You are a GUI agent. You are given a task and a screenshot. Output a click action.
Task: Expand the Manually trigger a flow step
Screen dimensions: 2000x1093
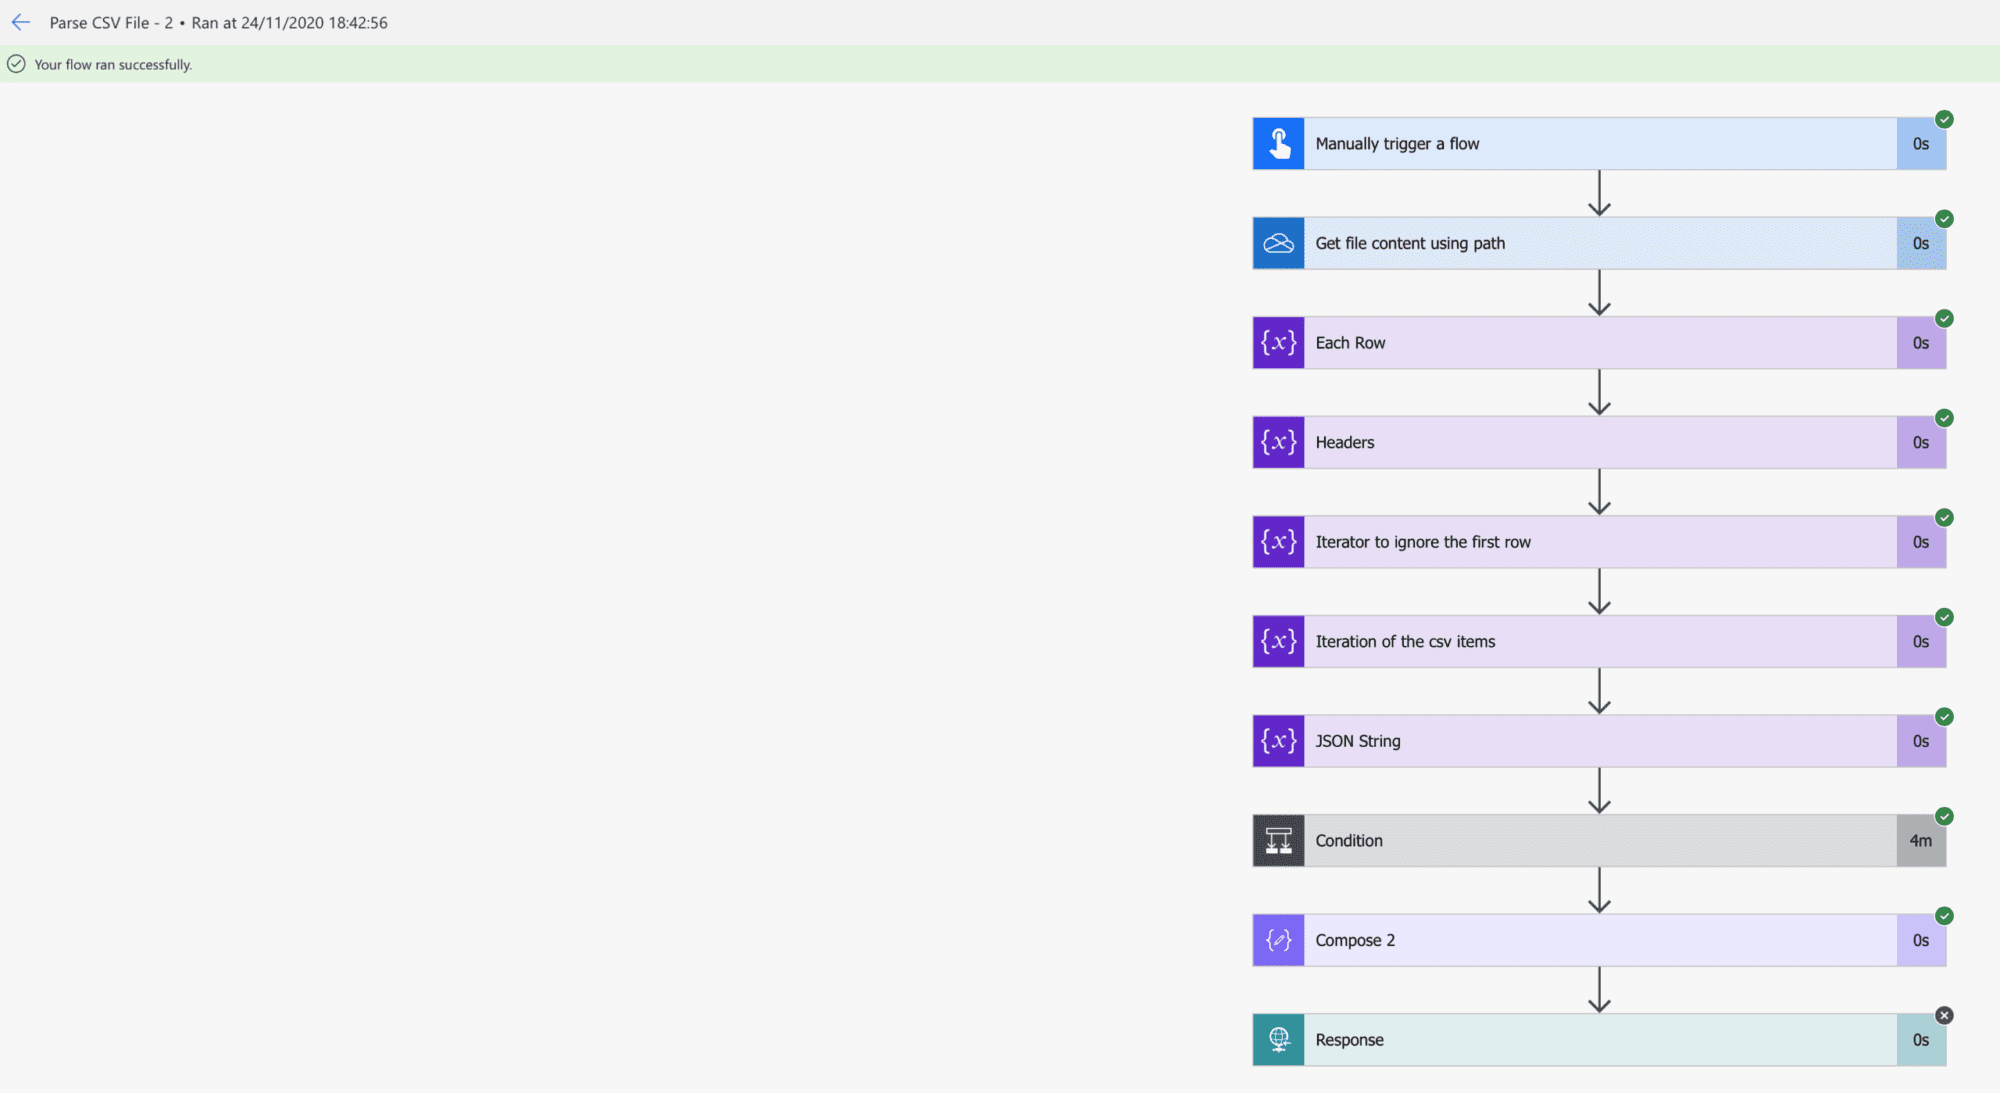1599,143
